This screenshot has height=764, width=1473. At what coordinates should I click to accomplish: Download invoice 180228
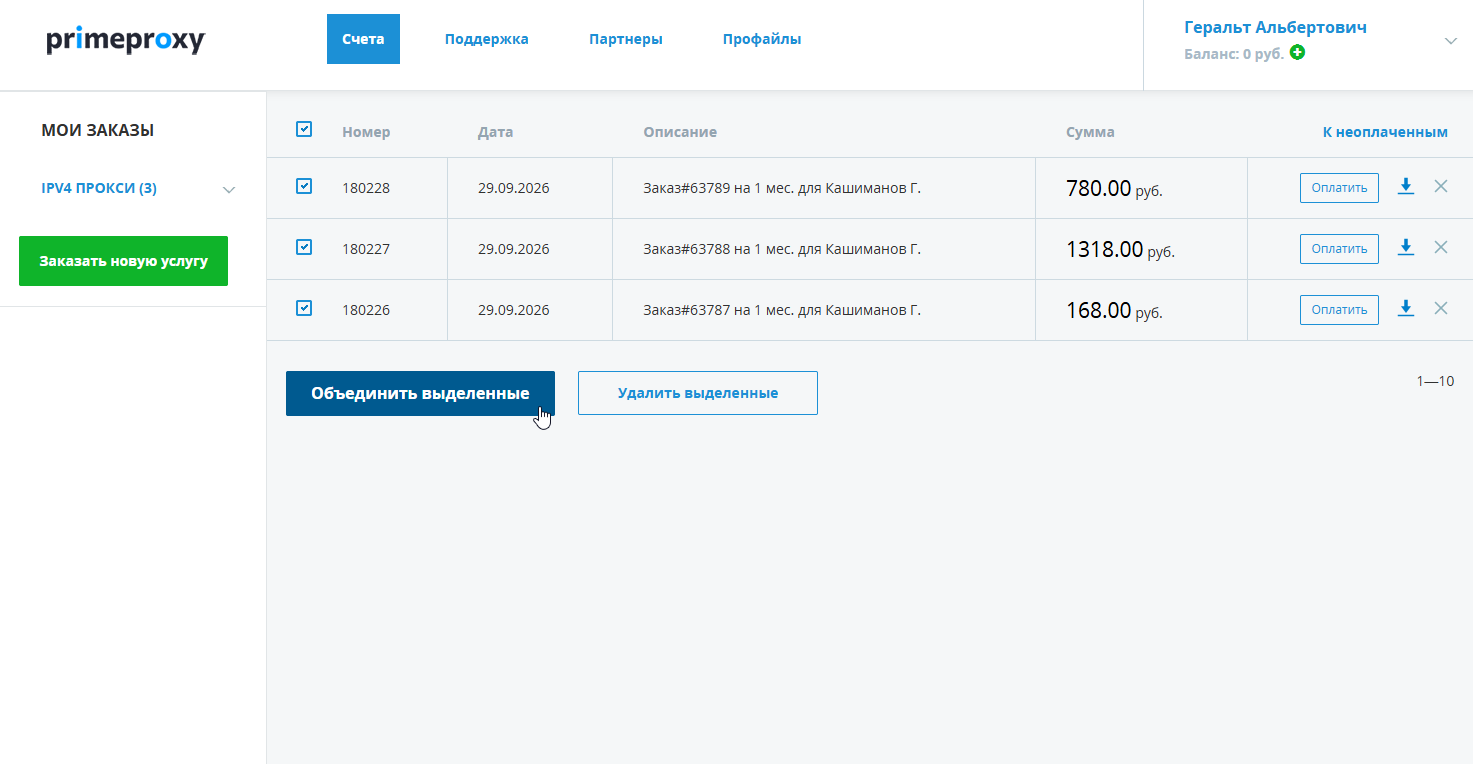pos(1406,187)
